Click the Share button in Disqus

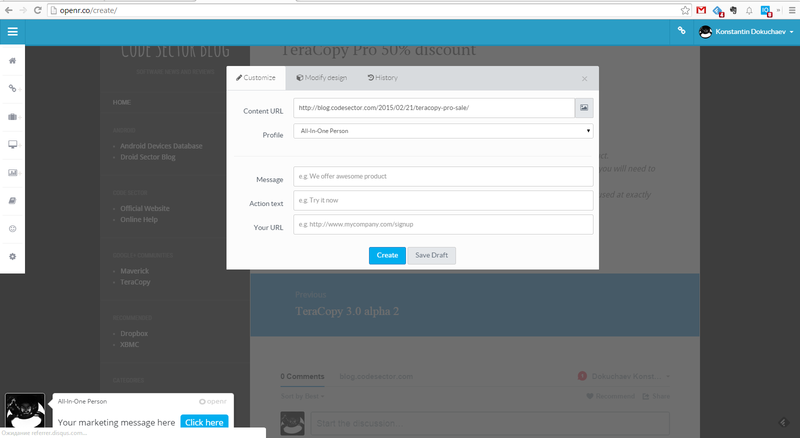point(656,396)
